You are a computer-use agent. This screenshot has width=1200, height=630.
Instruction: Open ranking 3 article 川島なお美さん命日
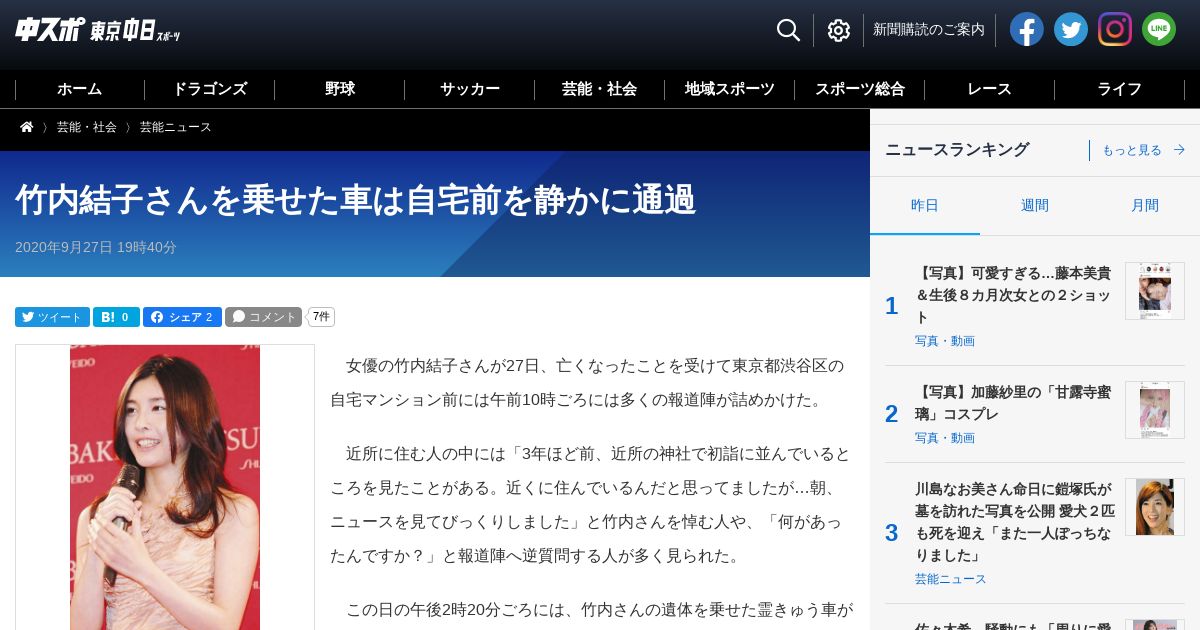1013,522
